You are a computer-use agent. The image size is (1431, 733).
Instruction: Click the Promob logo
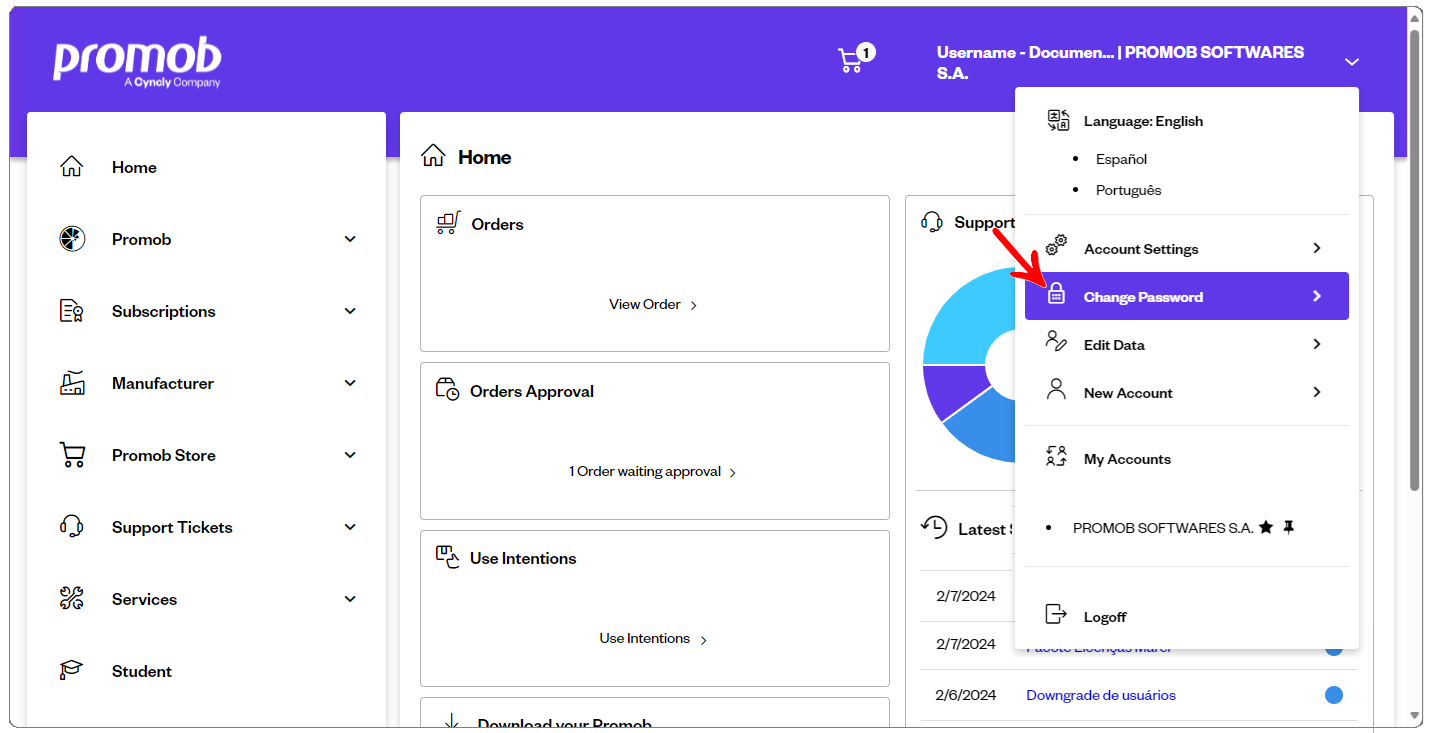pos(137,63)
